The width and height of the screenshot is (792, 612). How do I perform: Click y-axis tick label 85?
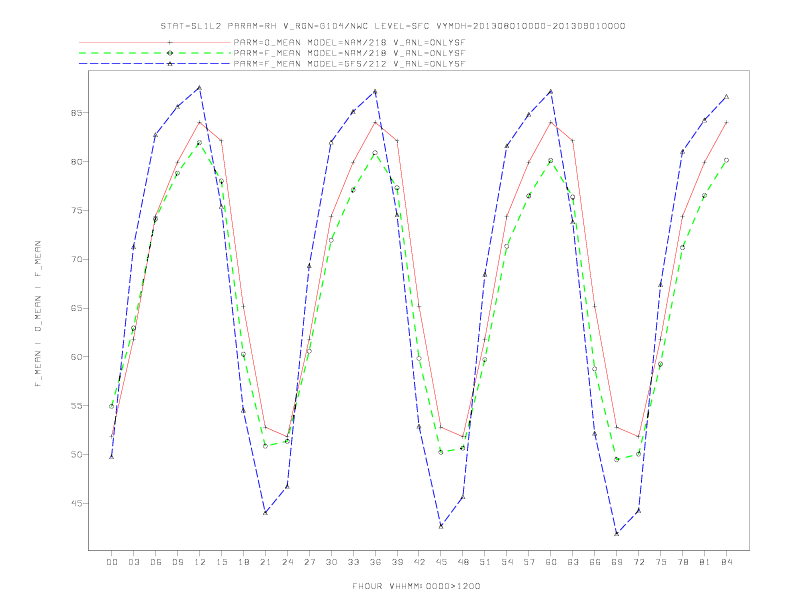click(x=76, y=113)
